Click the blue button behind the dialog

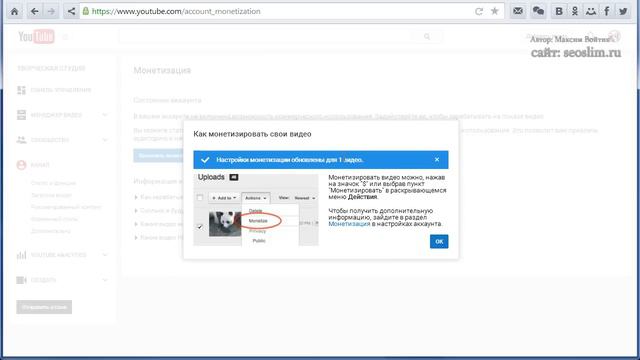click(158, 156)
